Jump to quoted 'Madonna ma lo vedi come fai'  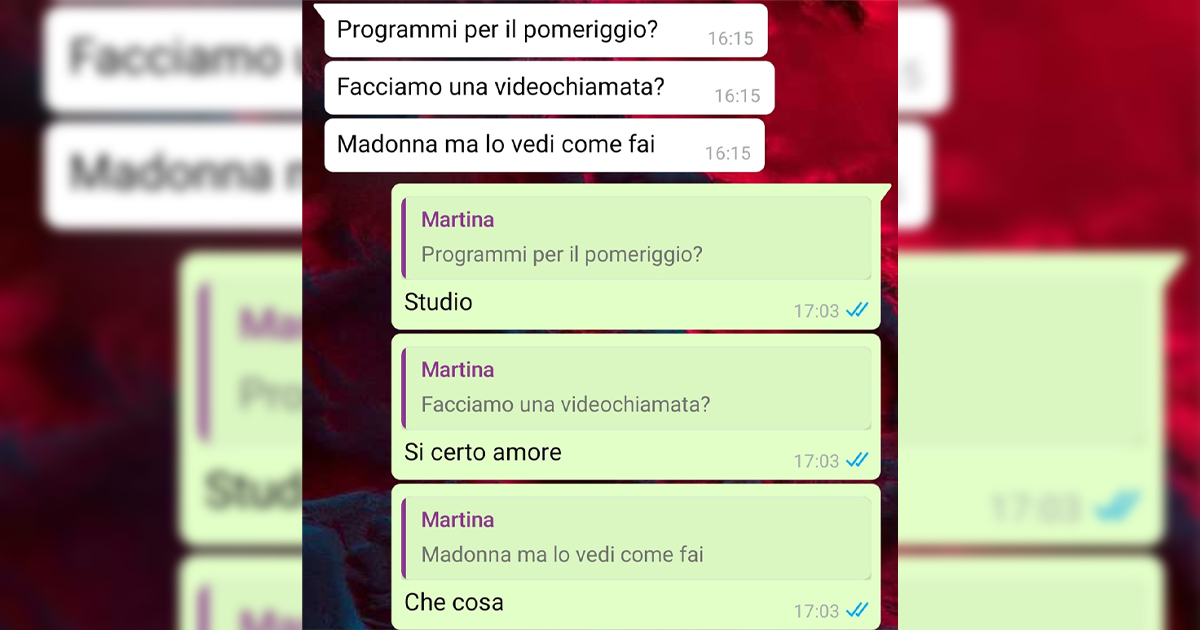click(x=637, y=538)
